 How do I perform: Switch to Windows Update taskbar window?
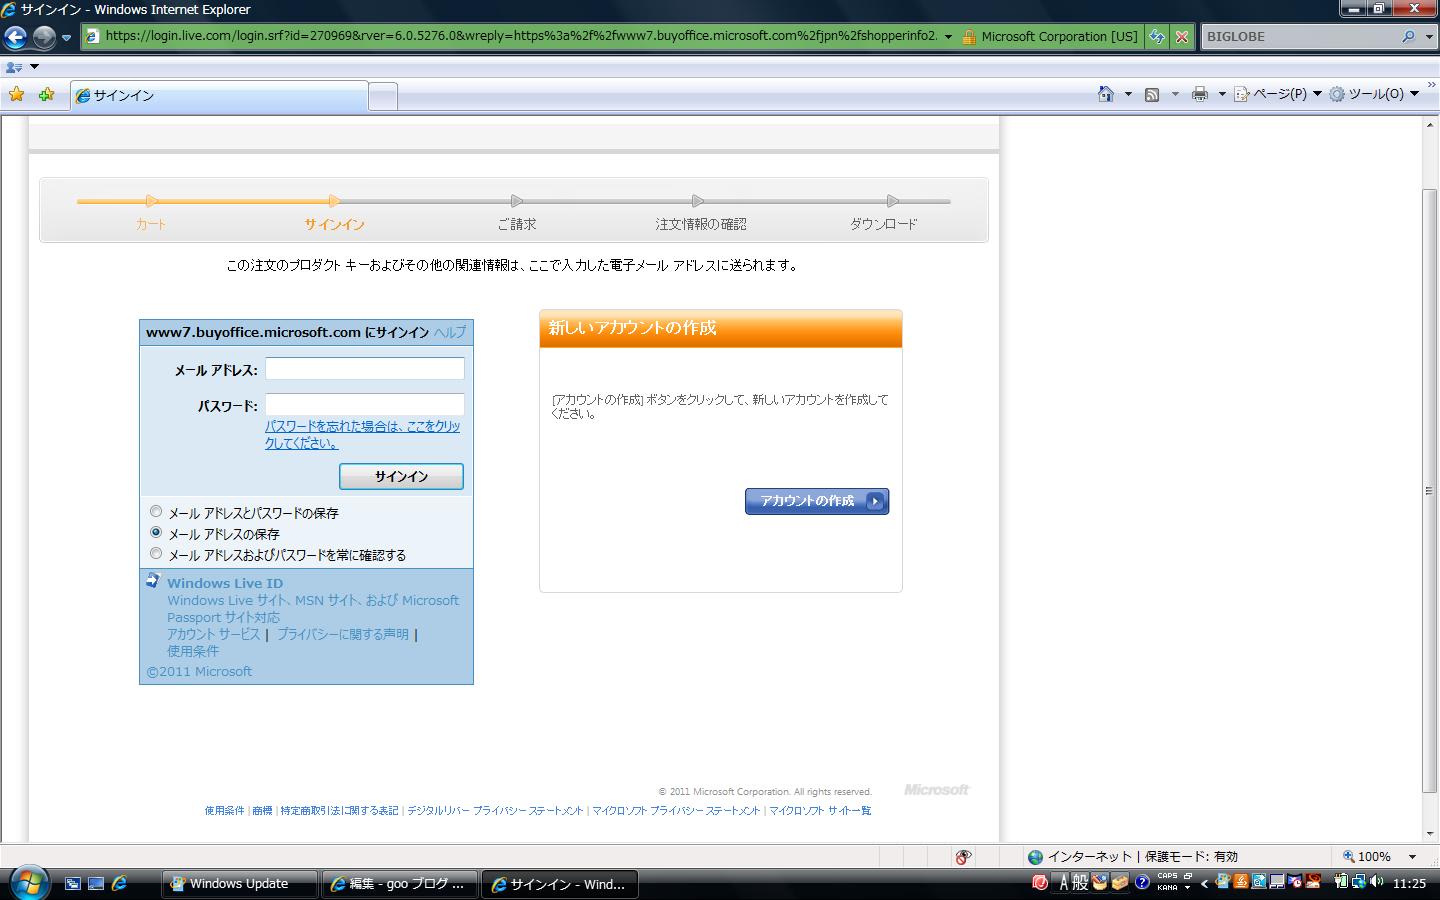click(x=240, y=884)
